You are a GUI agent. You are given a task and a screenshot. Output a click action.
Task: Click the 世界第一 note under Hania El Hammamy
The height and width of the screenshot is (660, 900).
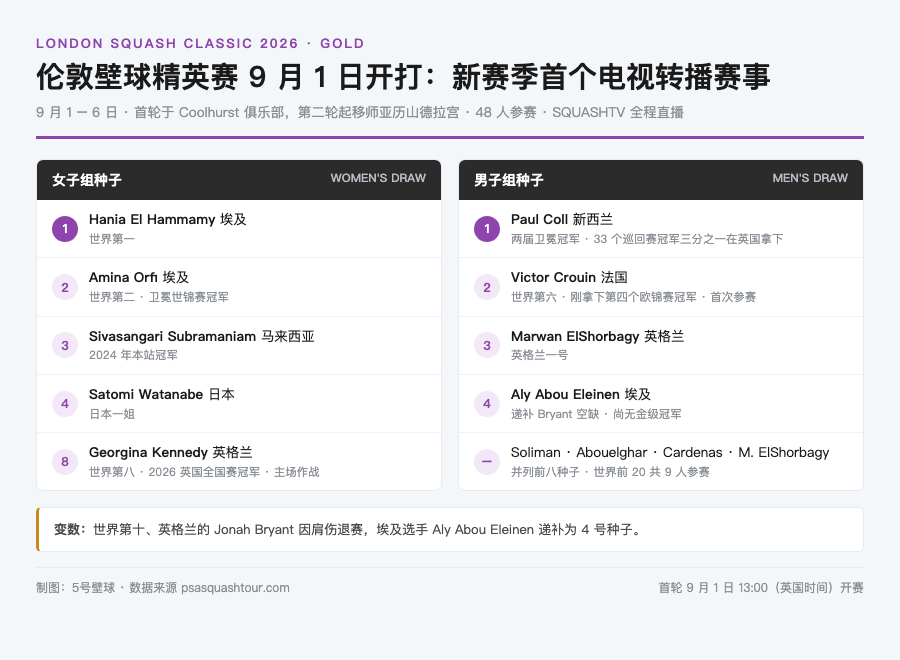(x=112, y=239)
